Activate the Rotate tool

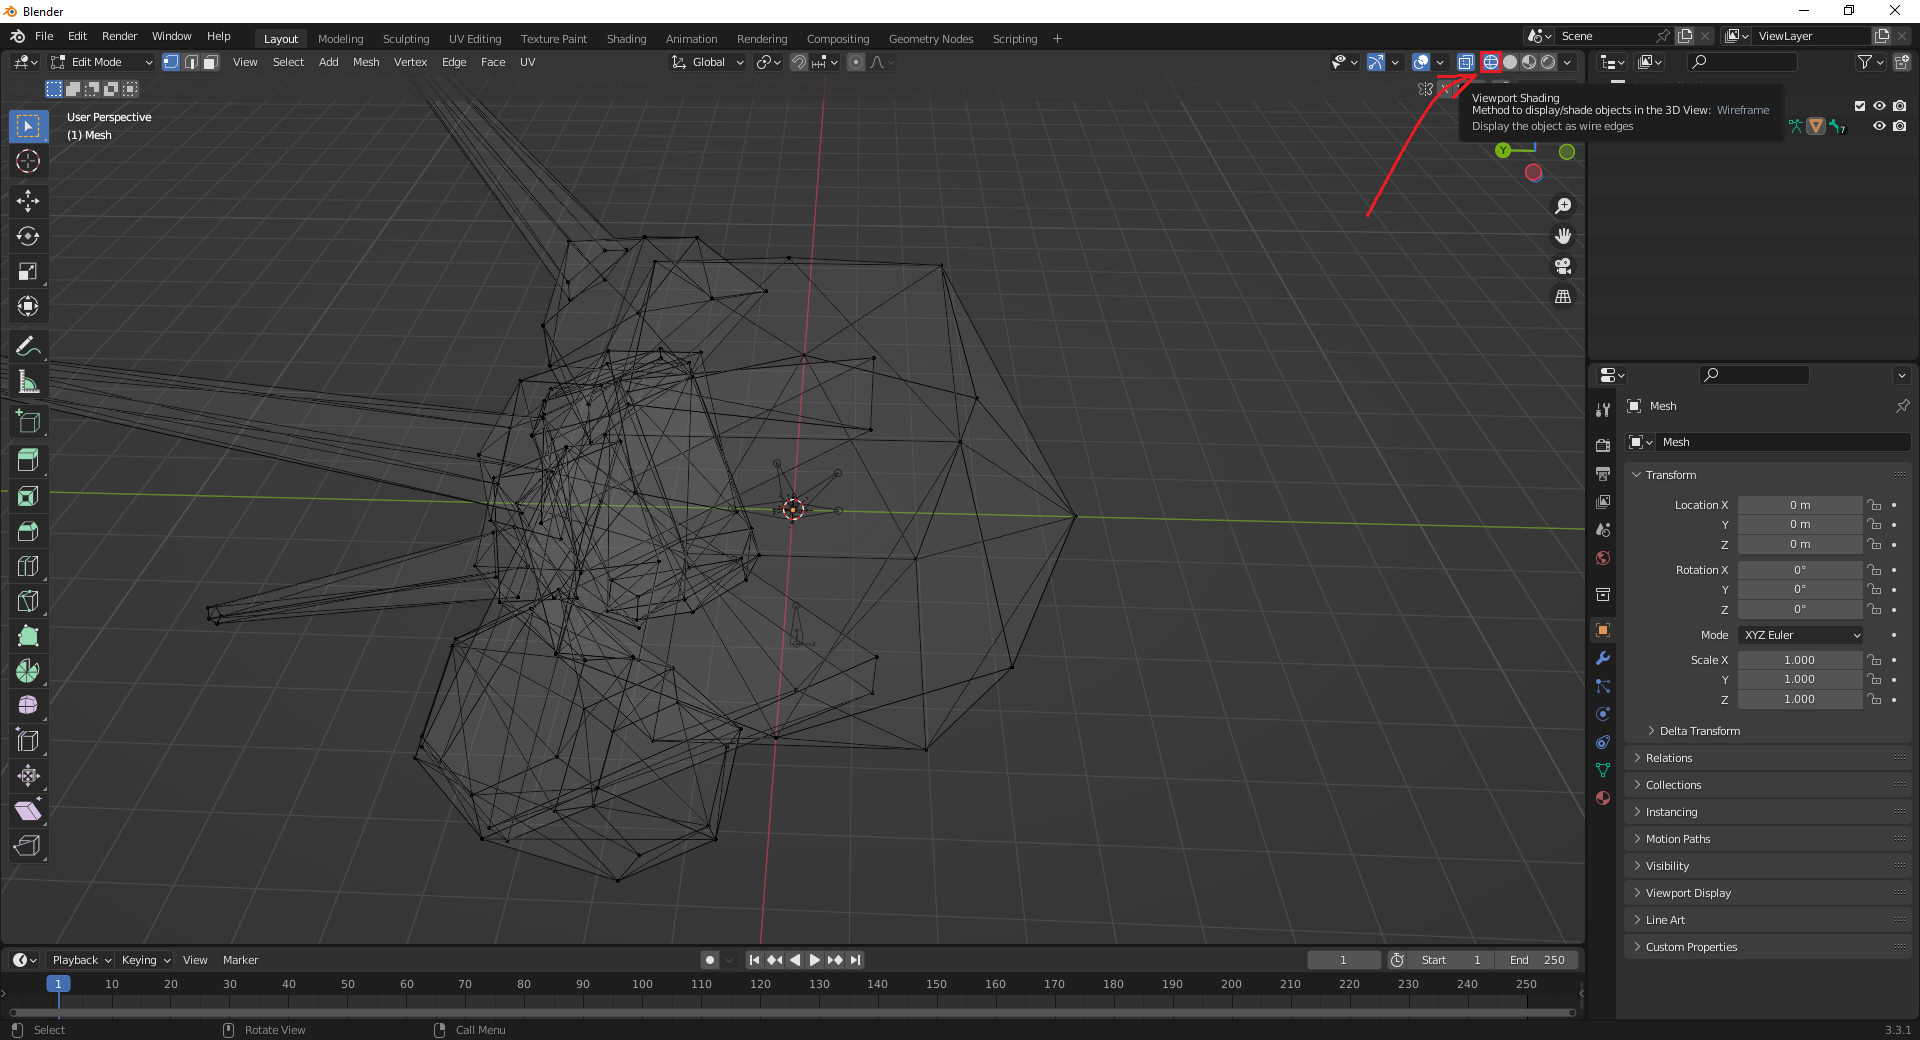[x=28, y=236]
